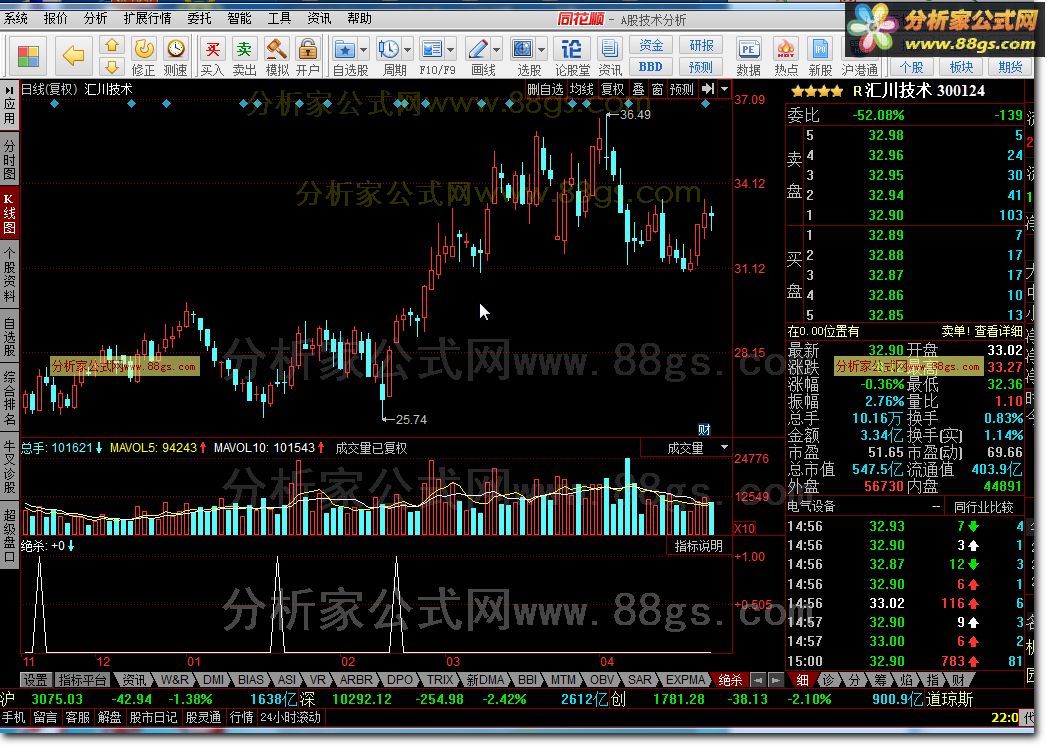
Task: Click the 资金 capital button
Action: (651, 45)
